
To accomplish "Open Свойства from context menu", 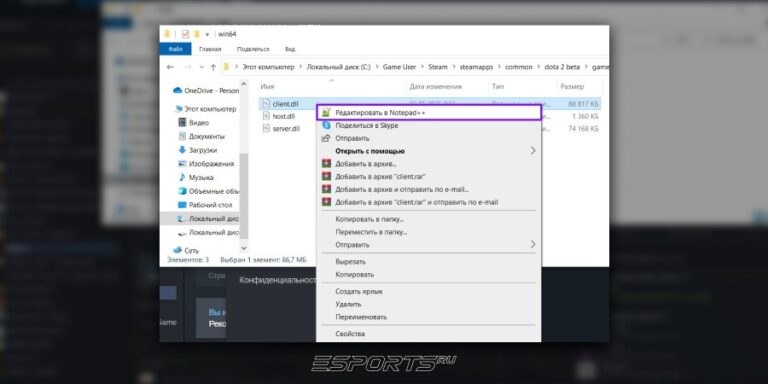I will click(x=429, y=334).
